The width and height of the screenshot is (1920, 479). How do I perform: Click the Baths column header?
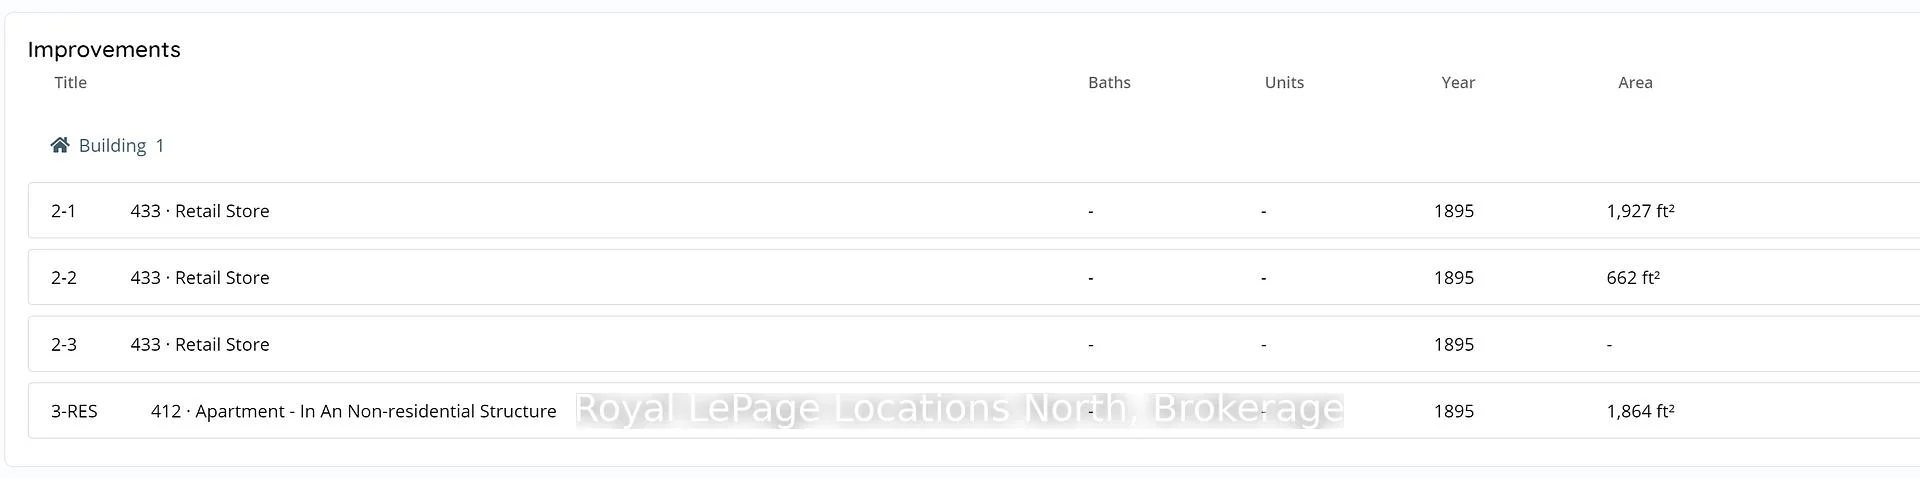(x=1109, y=82)
